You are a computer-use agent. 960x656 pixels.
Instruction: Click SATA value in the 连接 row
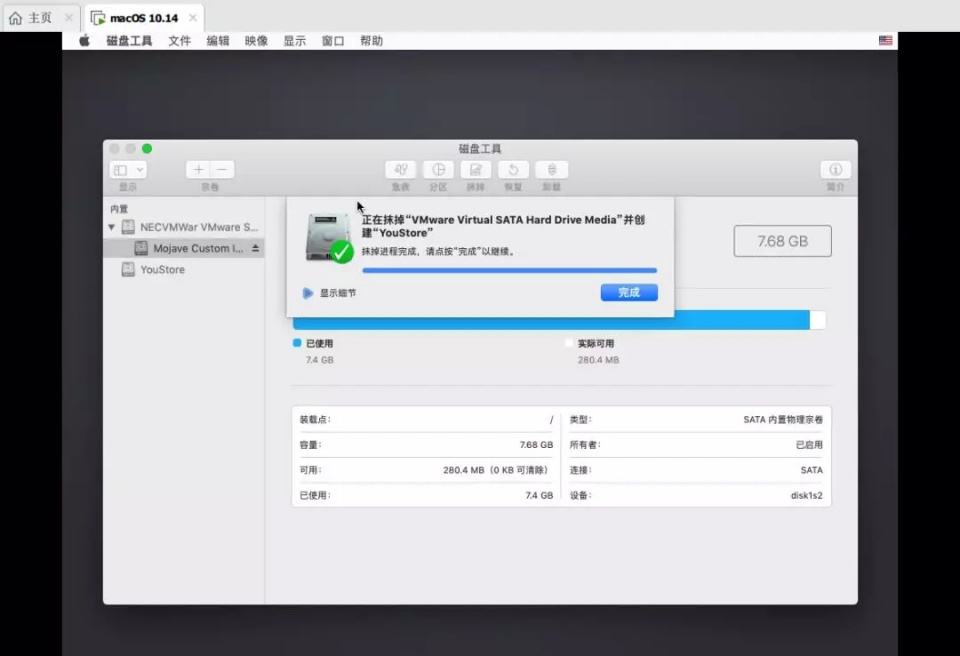(x=811, y=470)
